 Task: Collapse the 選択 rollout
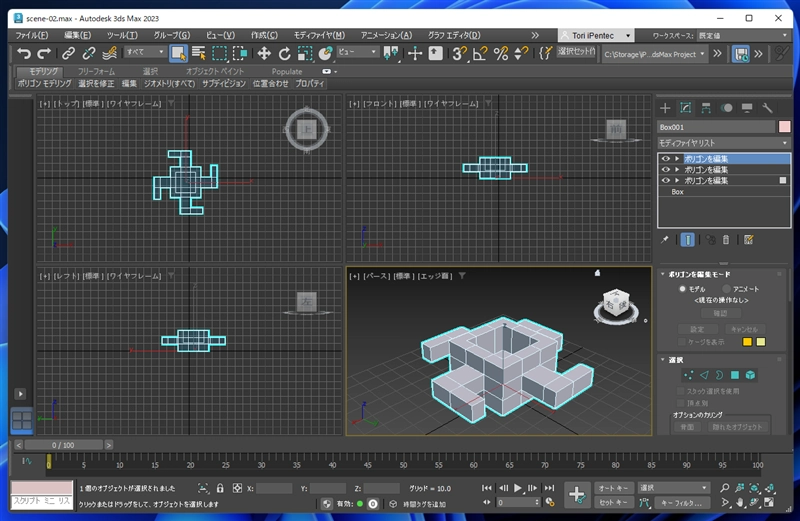(663, 360)
